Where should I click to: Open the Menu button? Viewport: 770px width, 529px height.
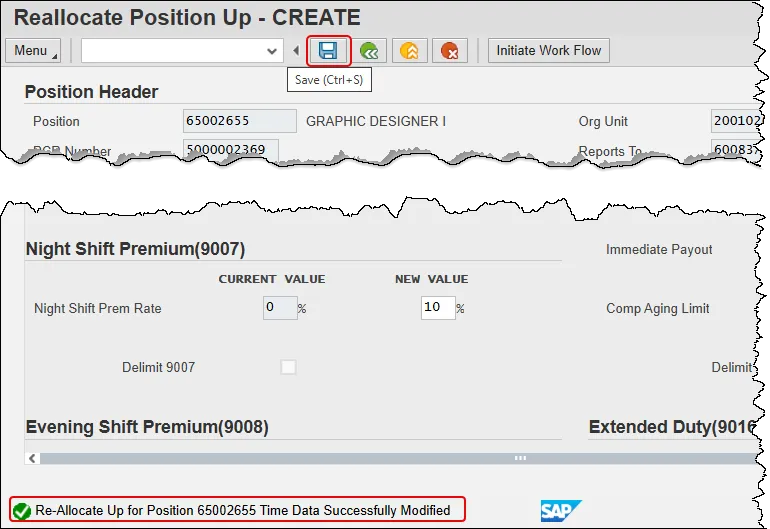(x=33, y=51)
